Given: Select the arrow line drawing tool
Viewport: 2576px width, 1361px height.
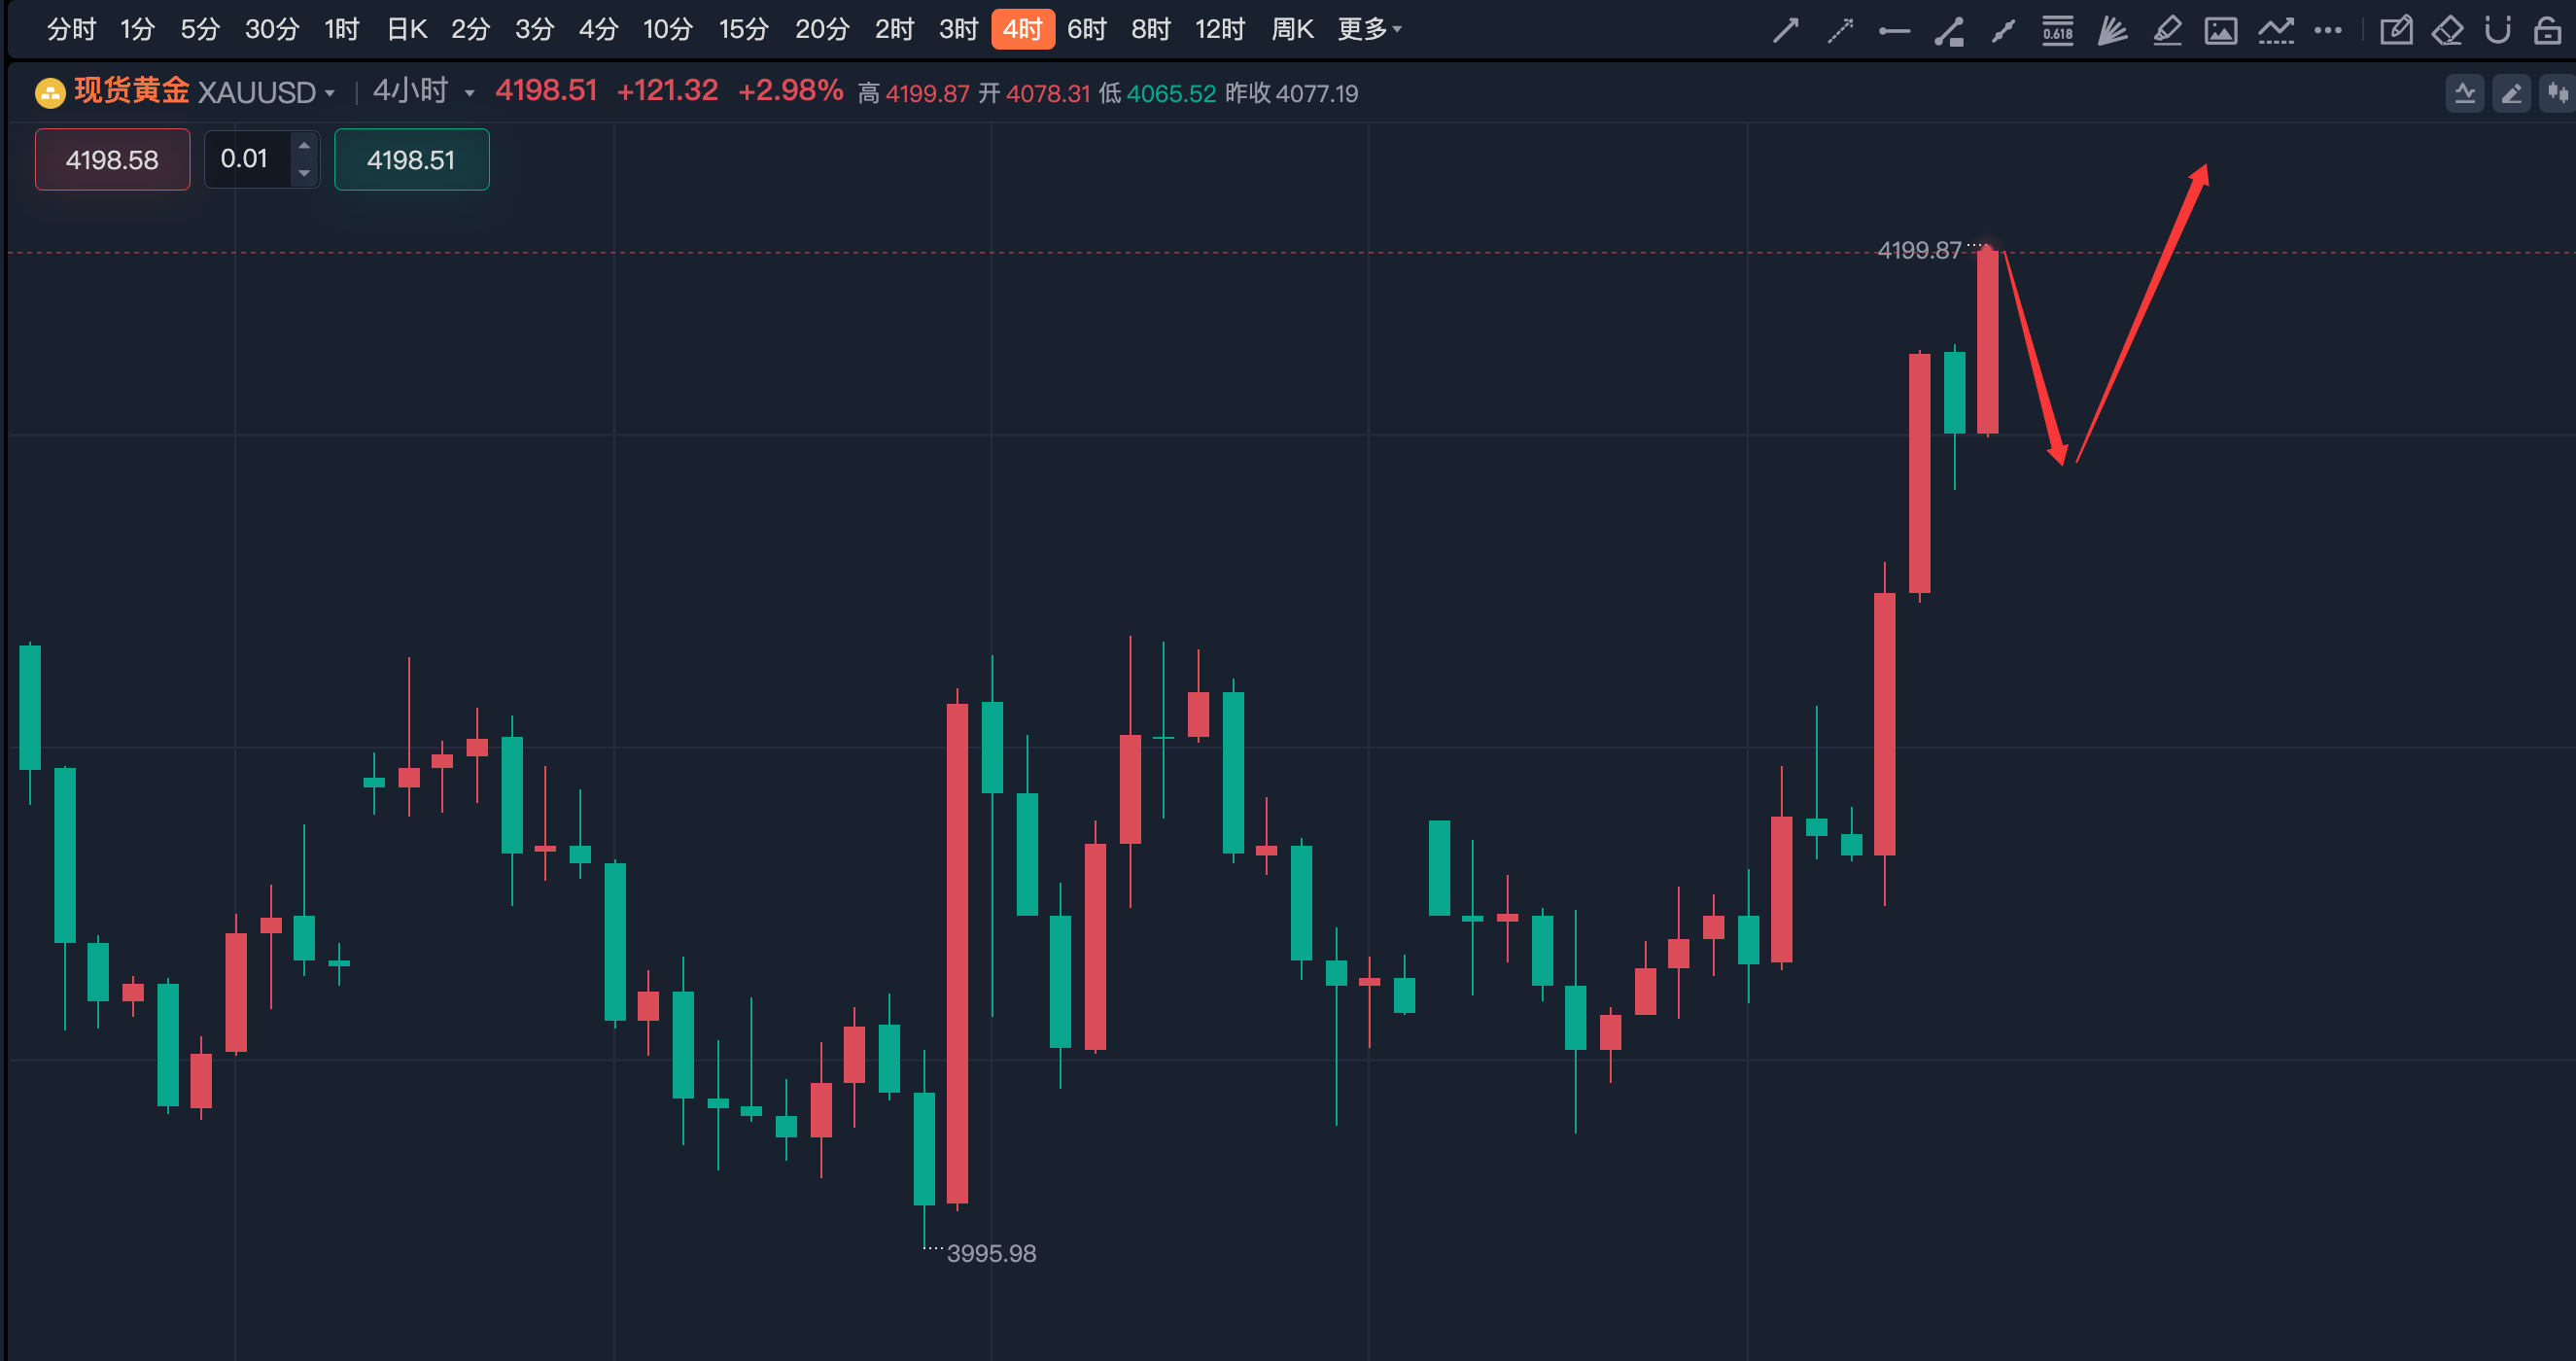Looking at the screenshot, I should 1785,31.
